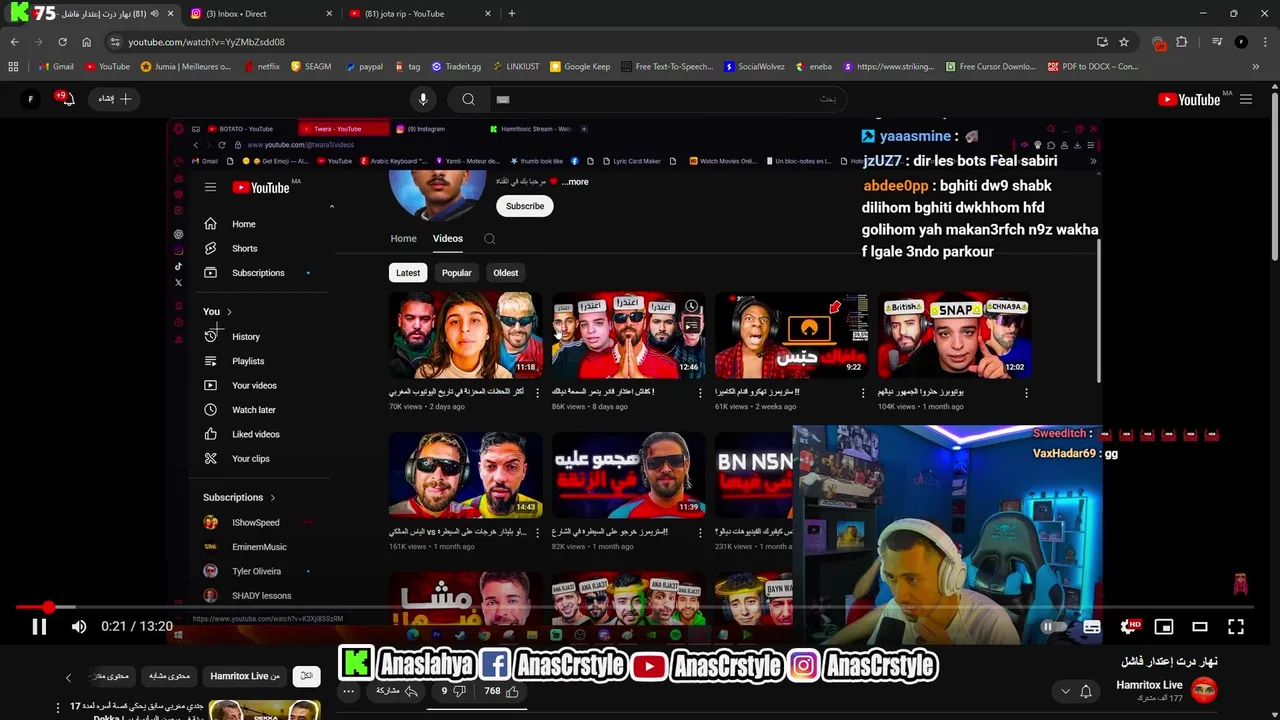Open the notification bell dropdown beside Hamritox Live
Image resolution: width=1280 pixels, height=720 pixels.
(x=1077, y=691)
